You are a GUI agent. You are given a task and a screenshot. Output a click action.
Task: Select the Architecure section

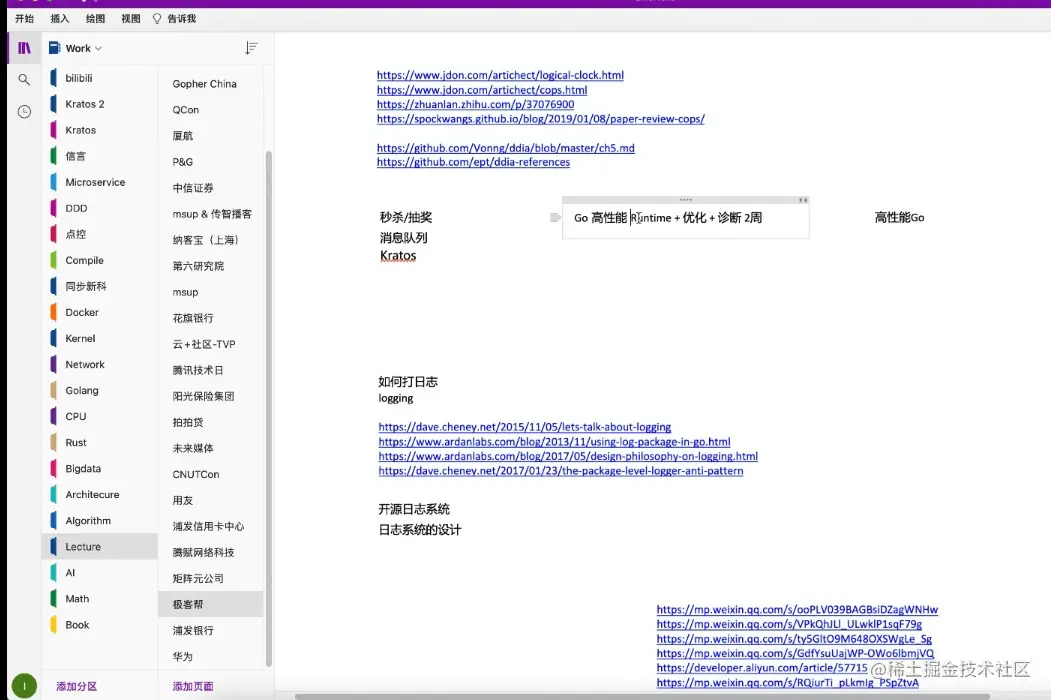[99, 495]
